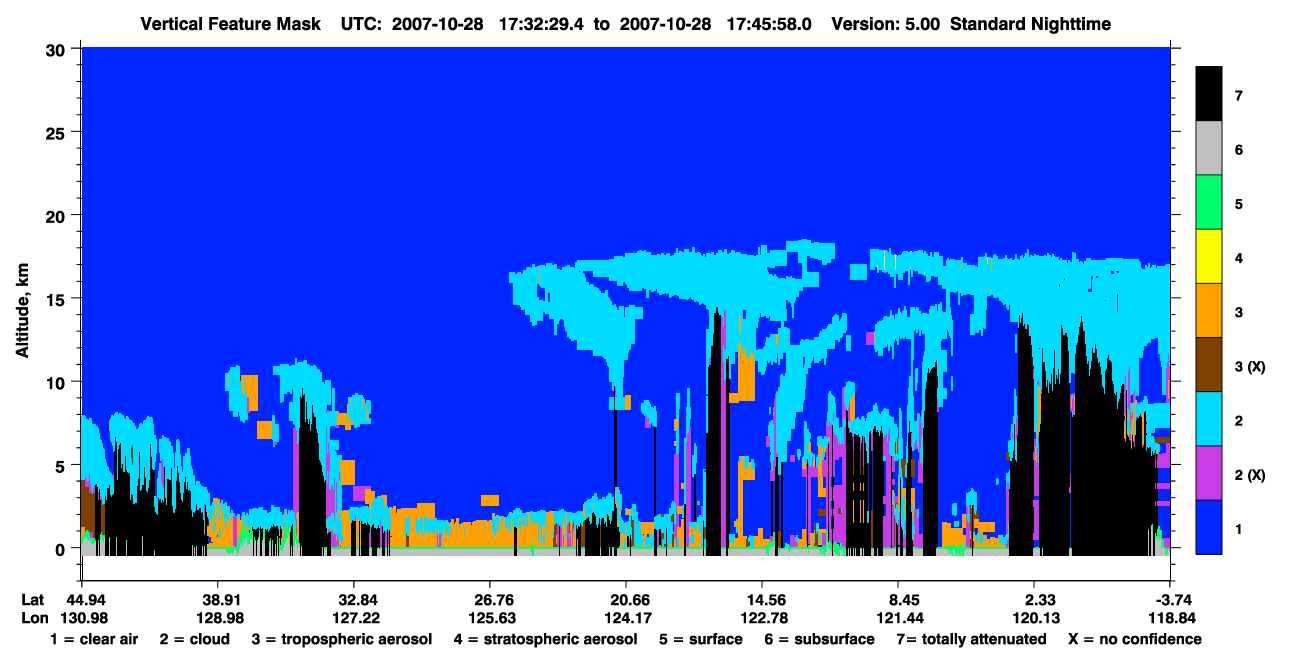Click the blue color swatch labeled 1

pyautogui.click(x=1209, y=527)
